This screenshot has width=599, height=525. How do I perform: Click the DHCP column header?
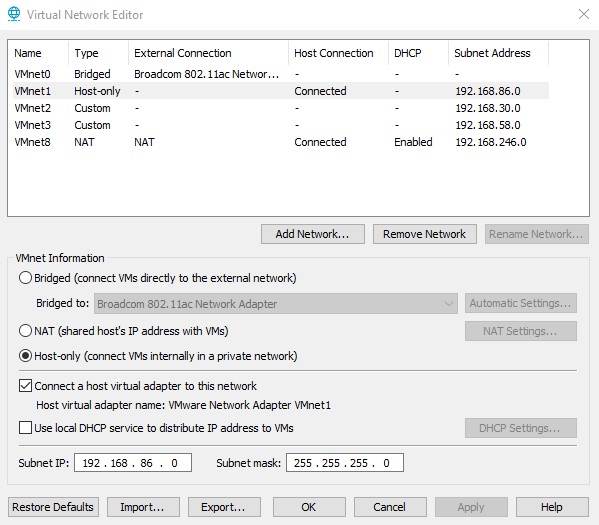pos(418,53)
